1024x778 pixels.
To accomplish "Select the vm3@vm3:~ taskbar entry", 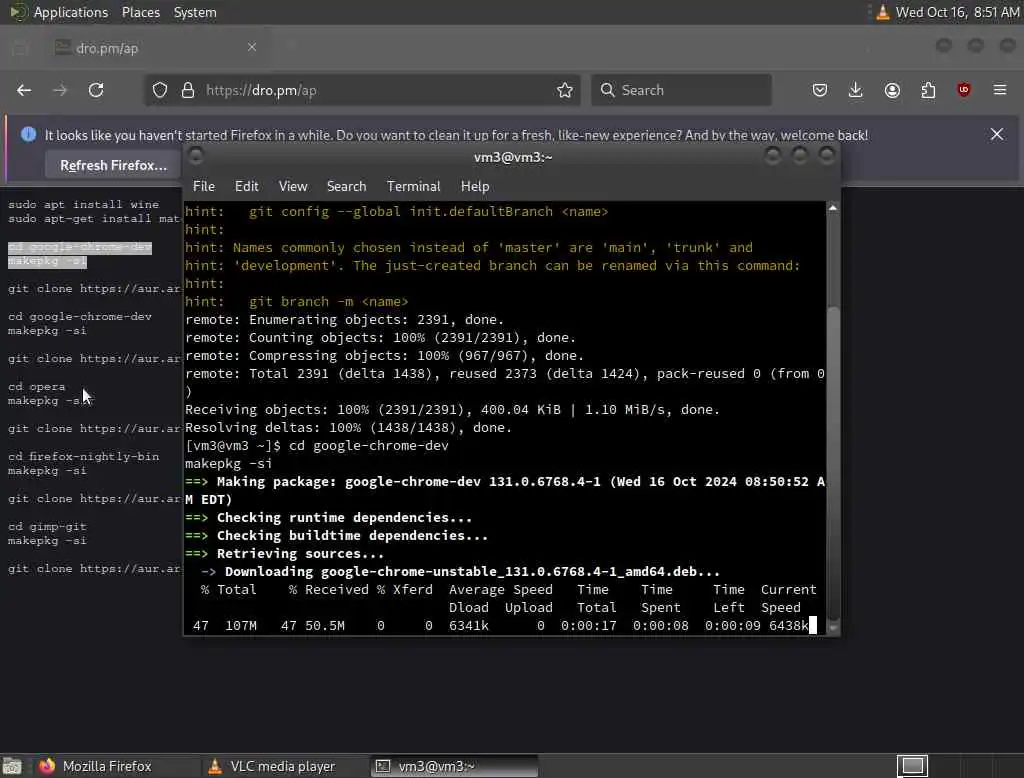I will [x=455, y=766].
